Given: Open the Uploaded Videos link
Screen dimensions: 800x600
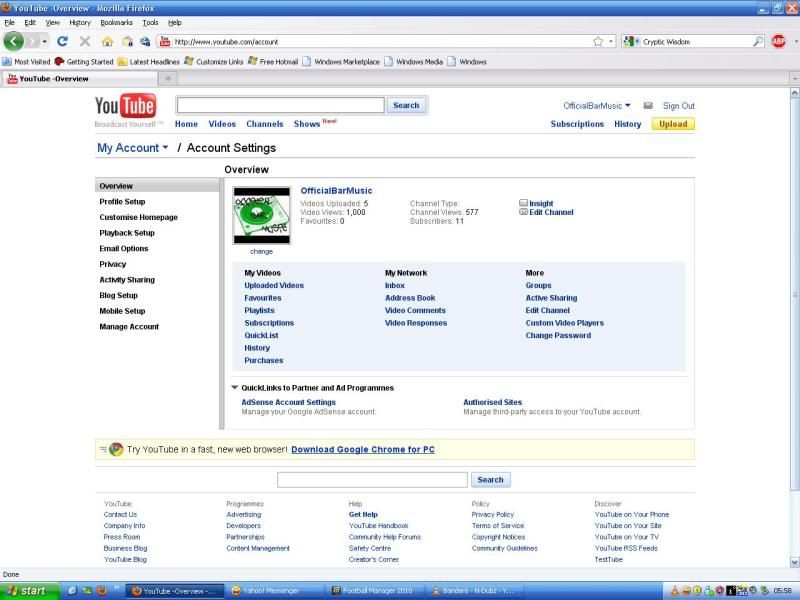Looking at the screenshot, I should pyautogui.click(x=274, y=285).
